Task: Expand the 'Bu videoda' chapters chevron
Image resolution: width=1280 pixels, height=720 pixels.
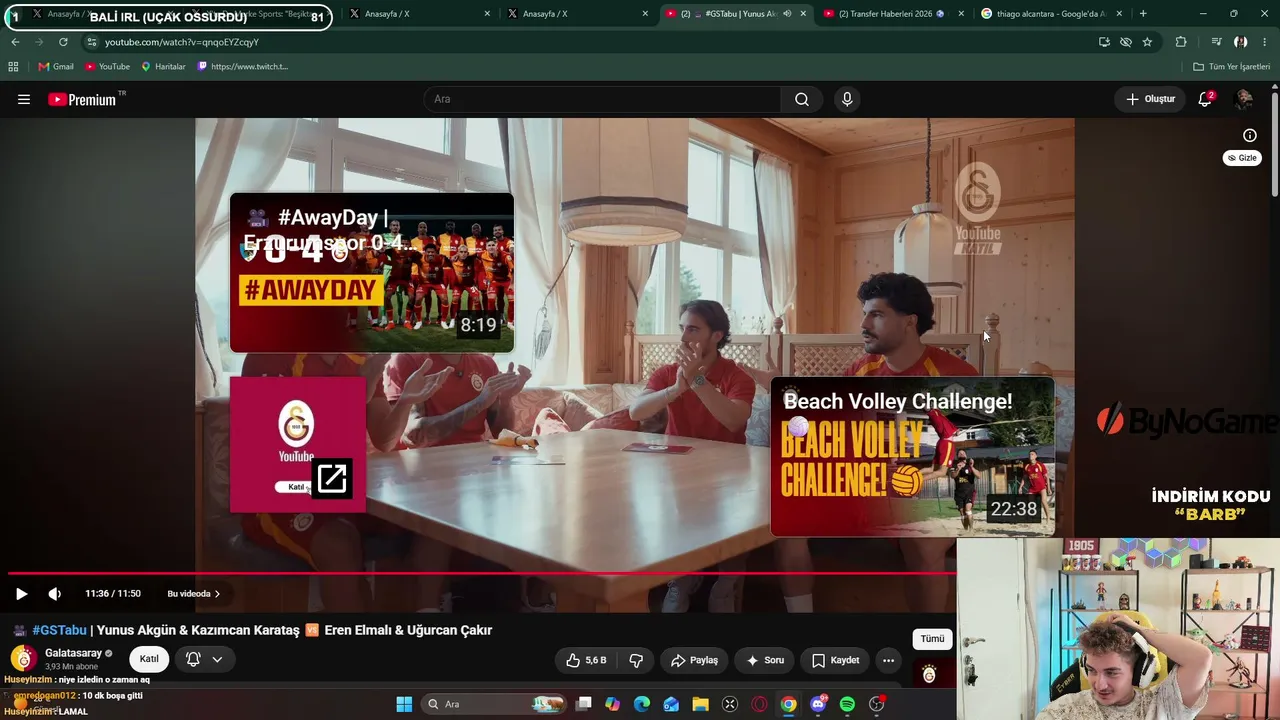Action: tap(217, 594)
